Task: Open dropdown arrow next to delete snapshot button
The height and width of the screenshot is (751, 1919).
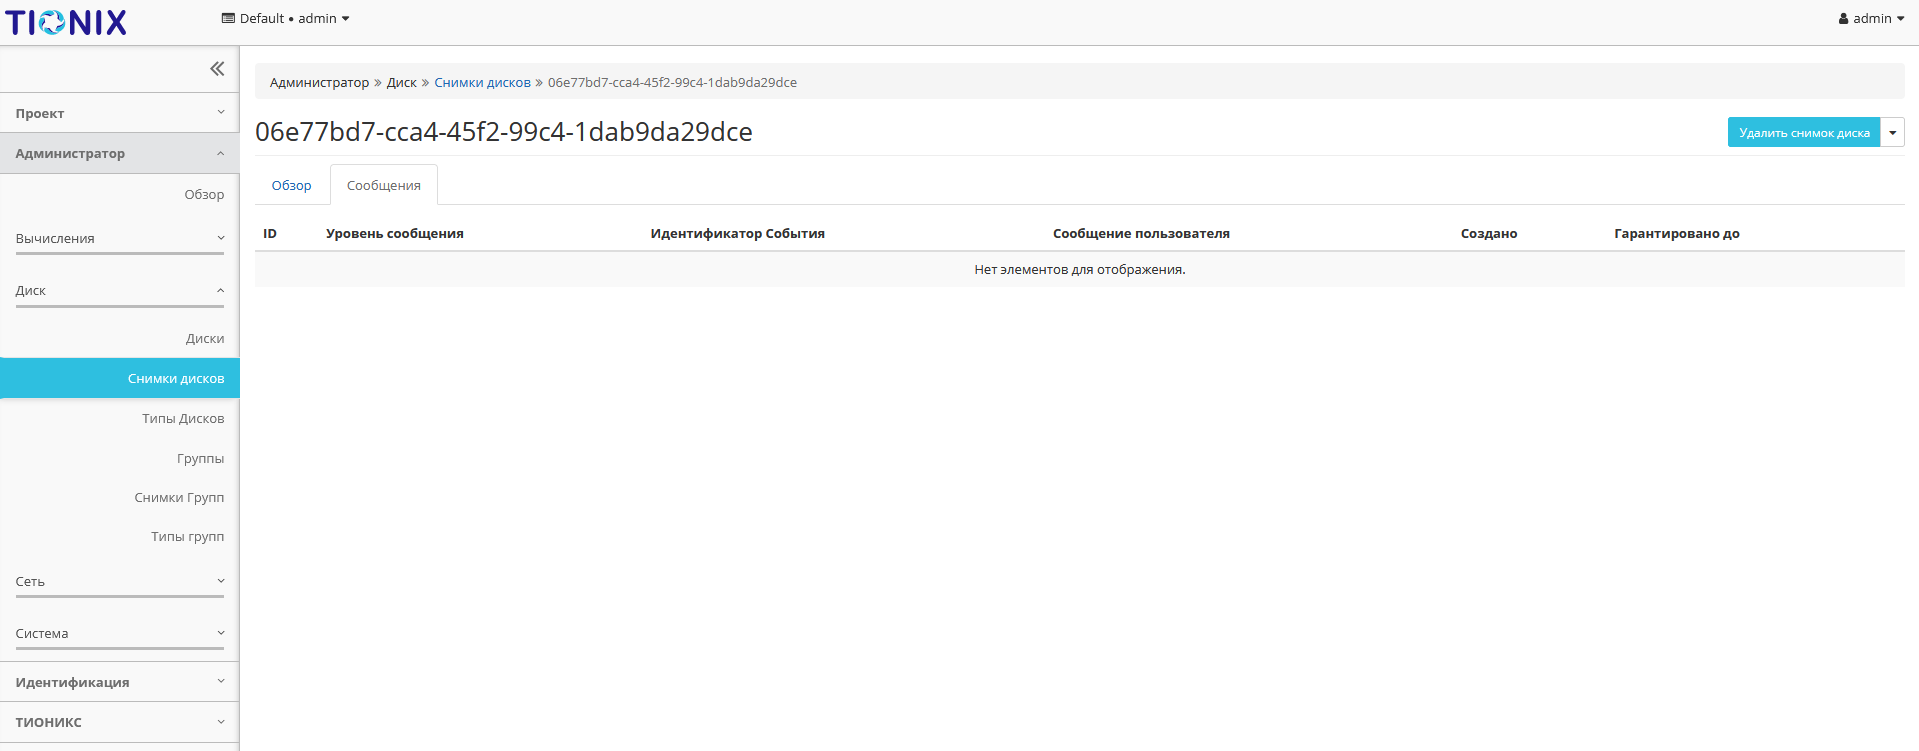Action: click(x=1892, y=133)
